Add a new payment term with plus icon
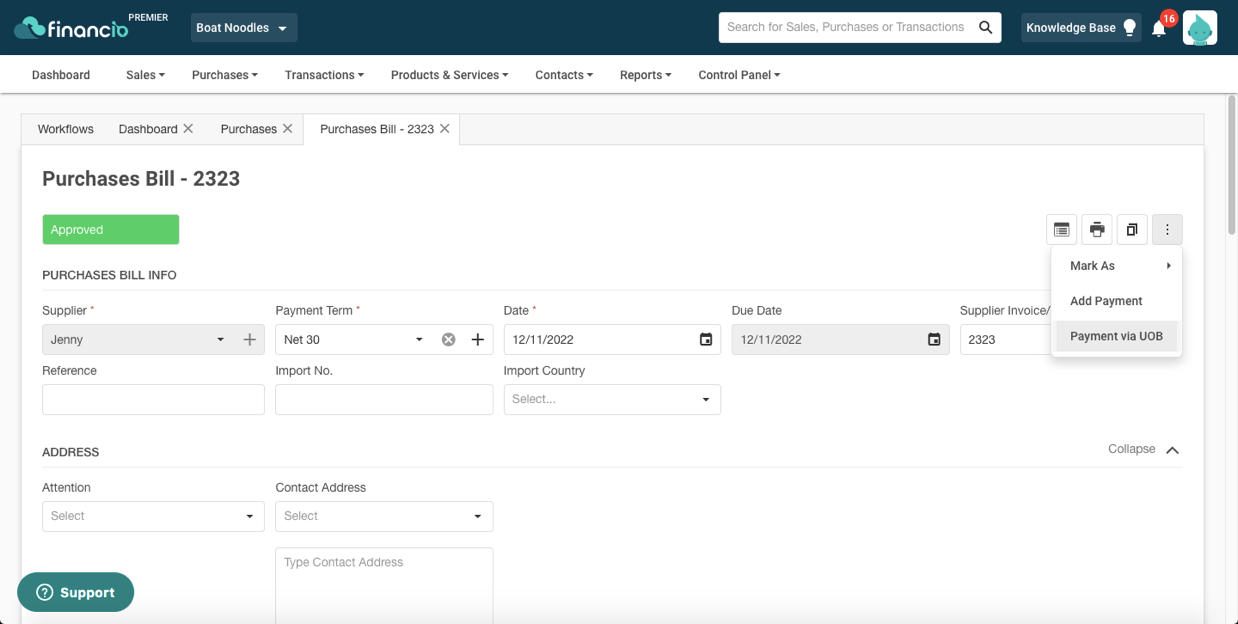 tap(478, 340)
